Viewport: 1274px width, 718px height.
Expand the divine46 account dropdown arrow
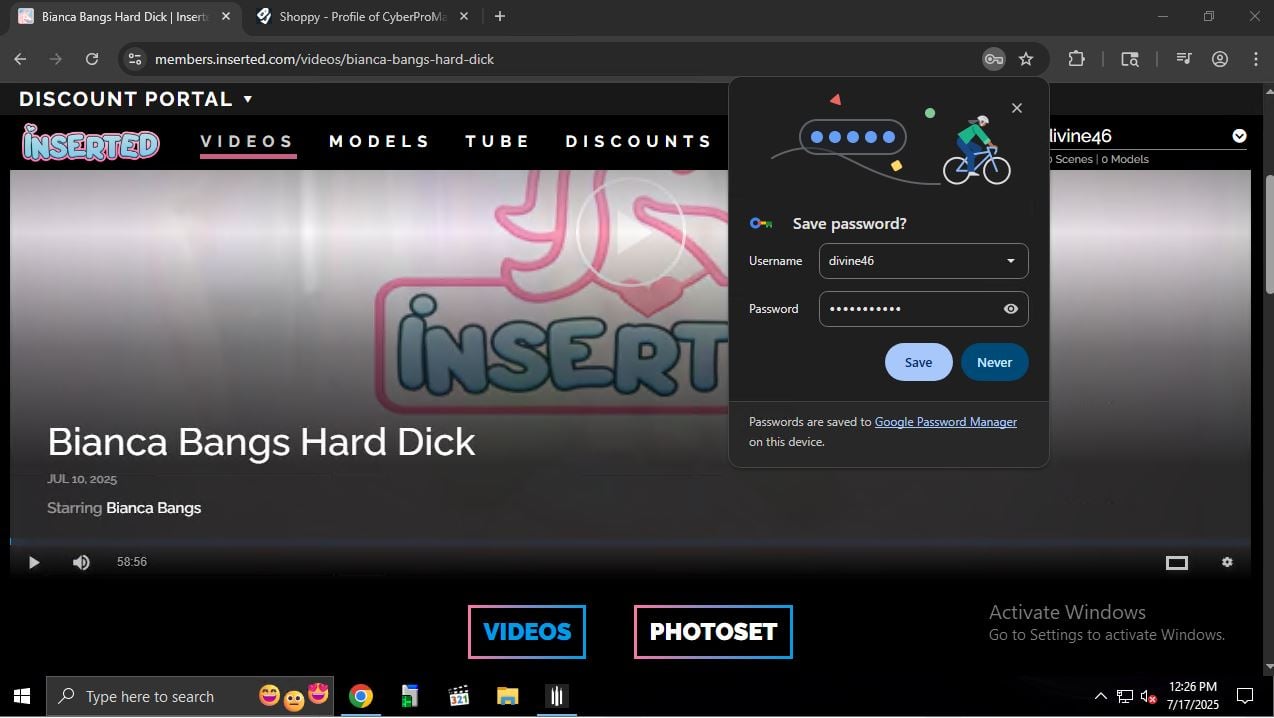tap(1239, 136)
